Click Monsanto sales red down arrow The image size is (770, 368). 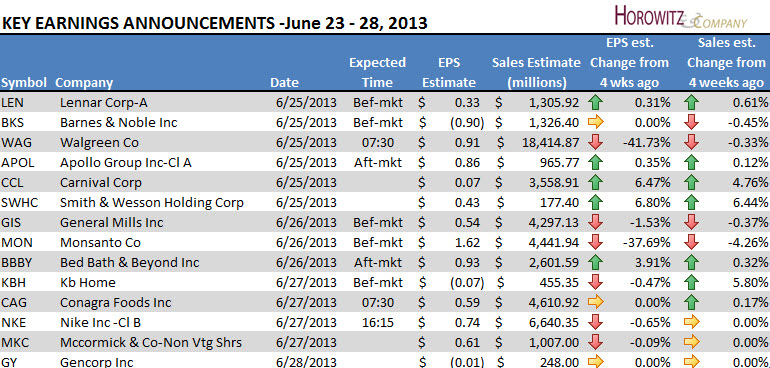[691, 242]
